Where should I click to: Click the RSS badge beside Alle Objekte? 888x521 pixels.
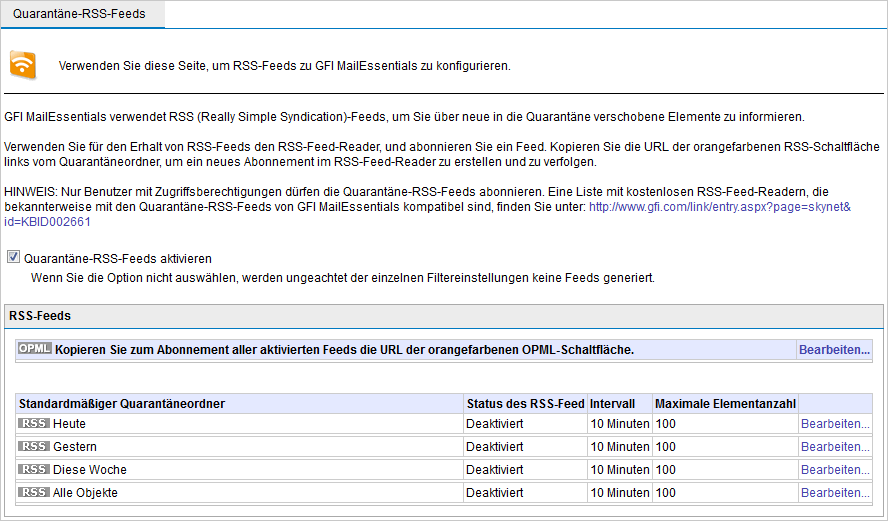click(x=34, y=493)
